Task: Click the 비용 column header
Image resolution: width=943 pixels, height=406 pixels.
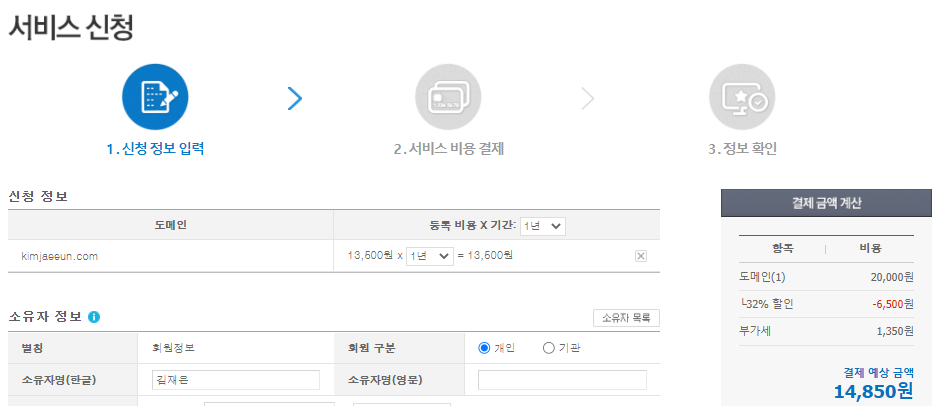Action: [870, 248]
